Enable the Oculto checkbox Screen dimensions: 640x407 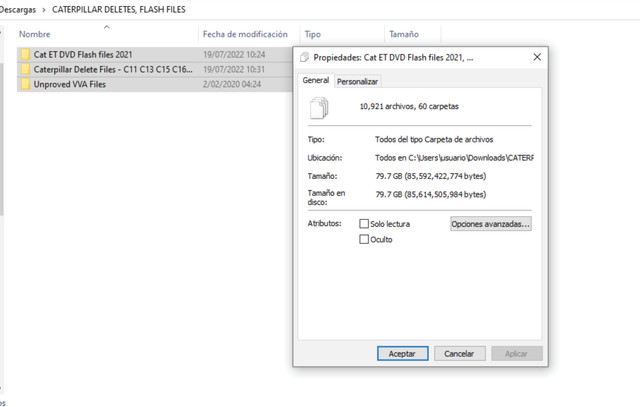[364, 239]
